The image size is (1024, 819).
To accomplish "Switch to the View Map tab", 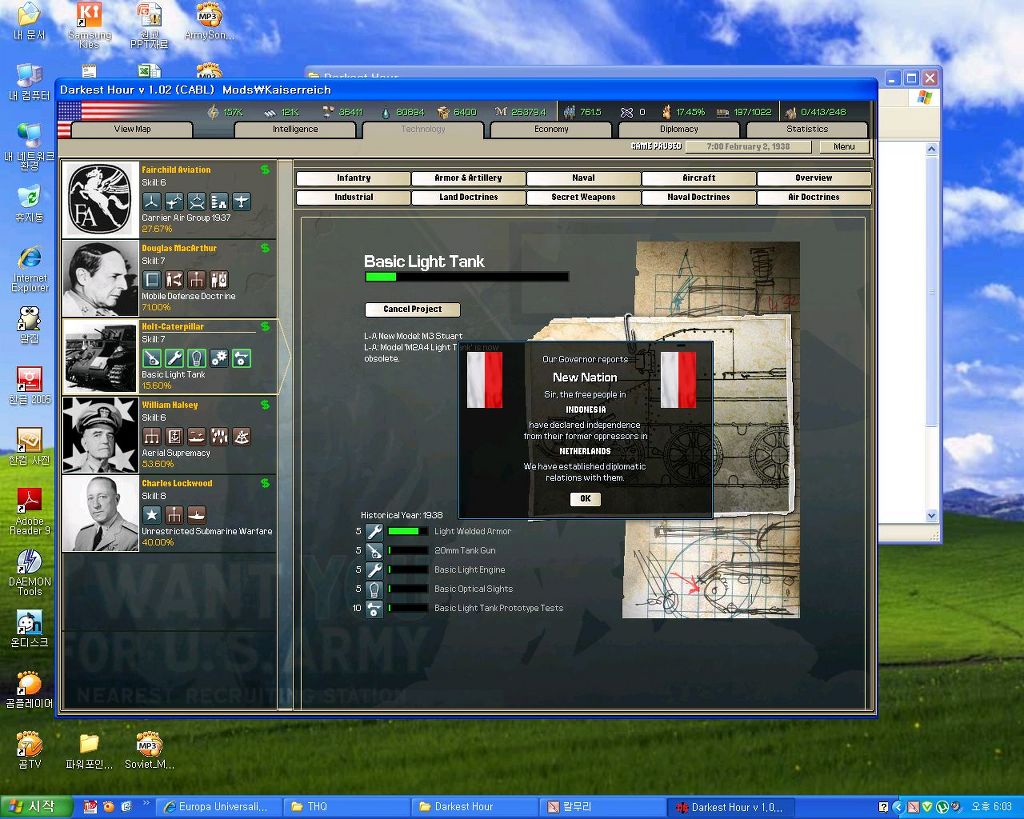I will [x=132, y=129].
